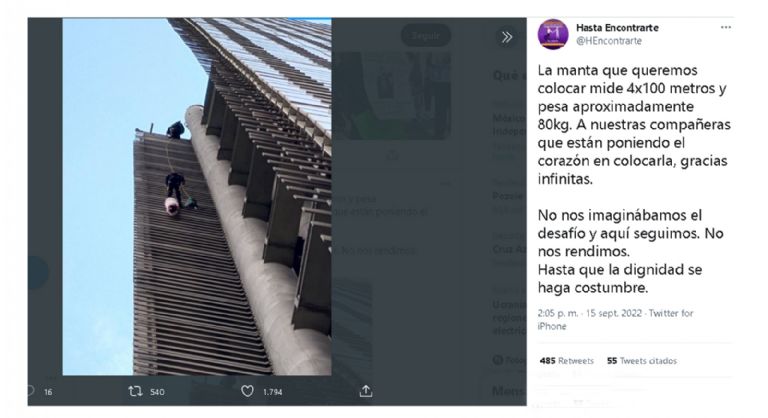Collapse sidebar with double chevron icon

pos(507,37)
